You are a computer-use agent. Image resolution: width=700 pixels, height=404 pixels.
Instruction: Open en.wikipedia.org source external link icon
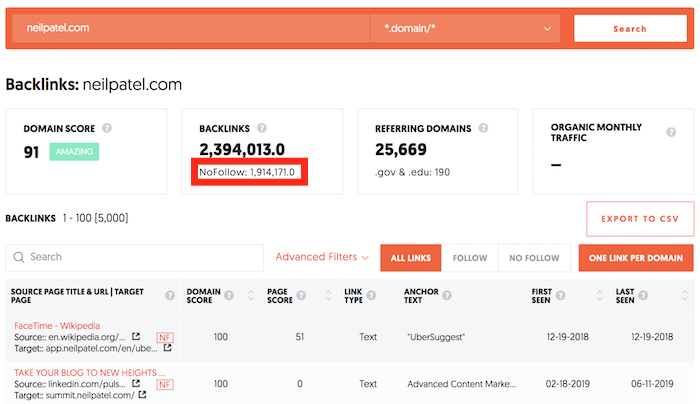tap(136, 336)
